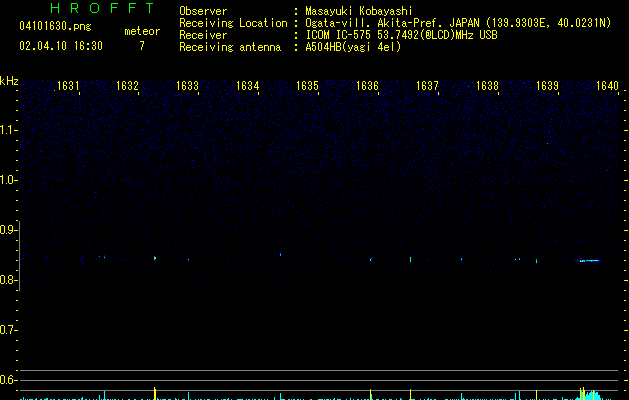Click the cyan power burst before 1640
629x400 pixels.
589,394
